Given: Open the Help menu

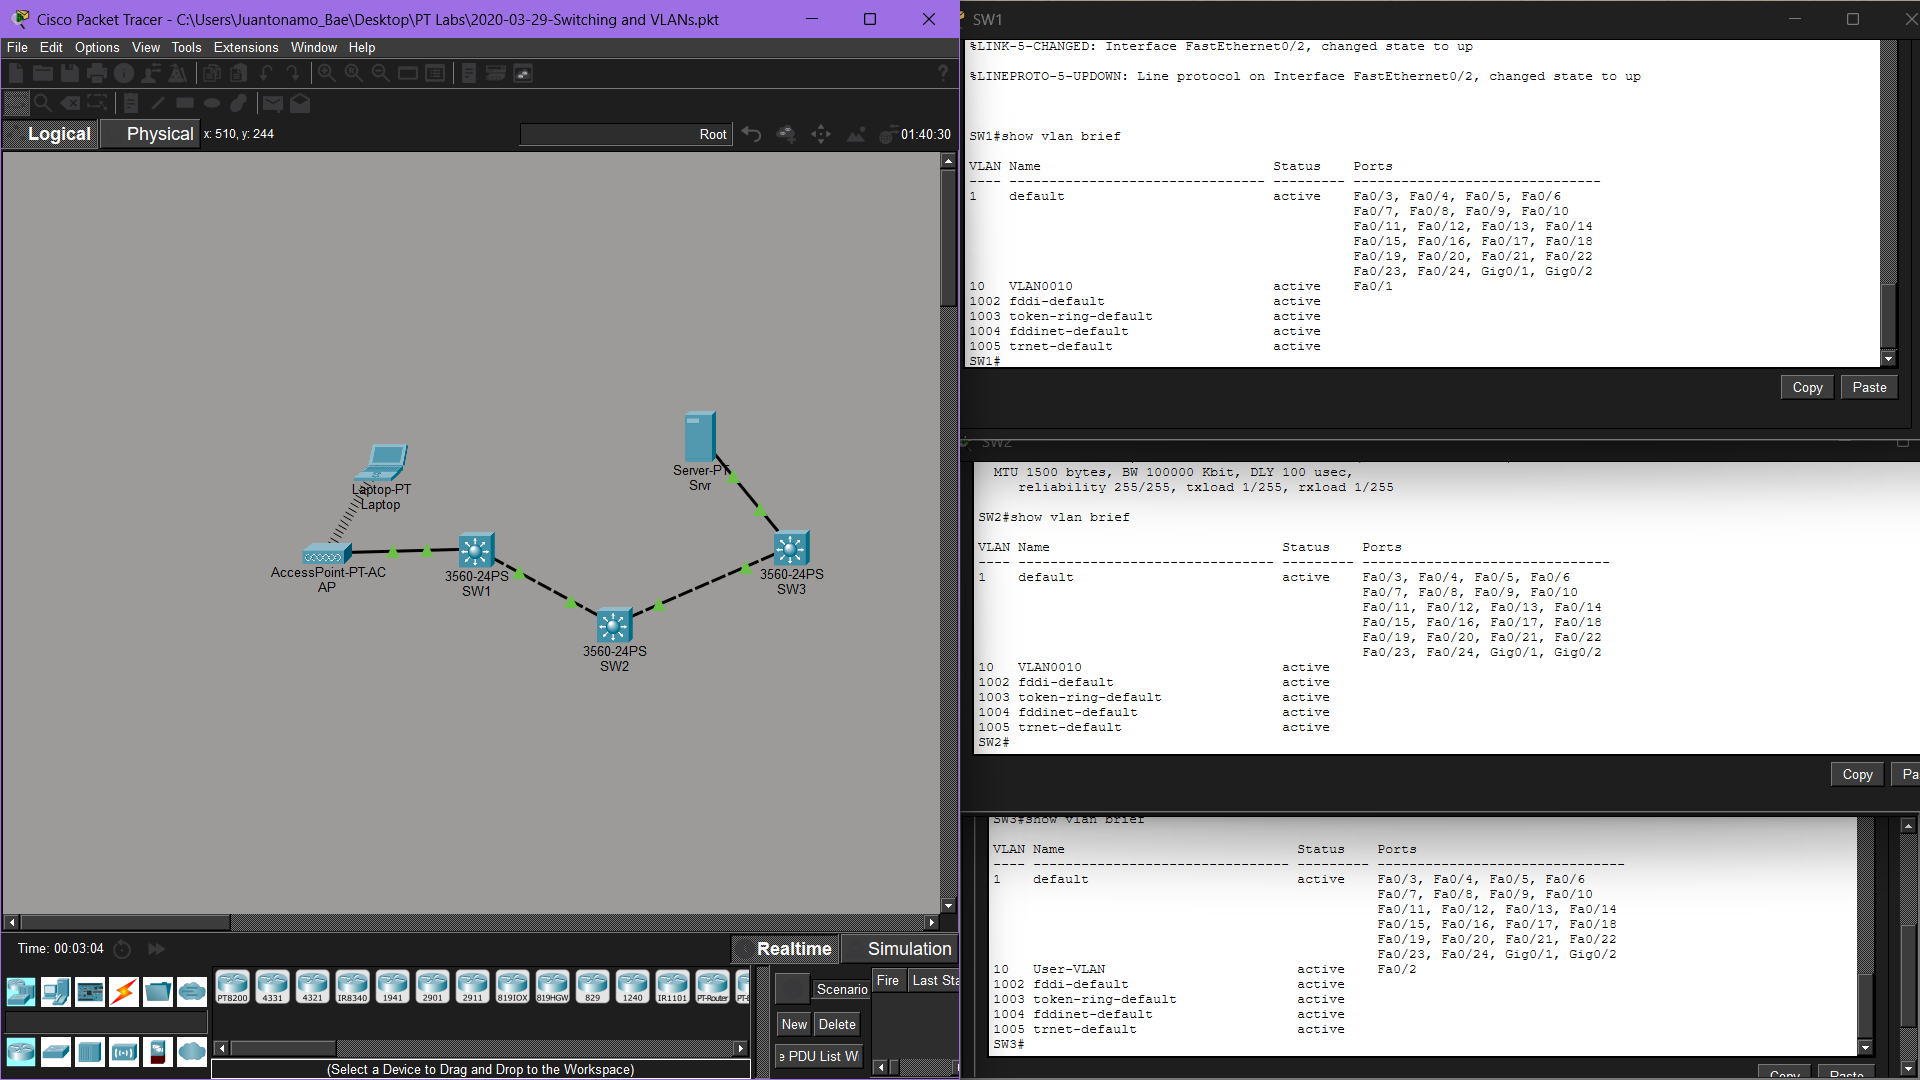Looking at the screenshot, I should pos(362,47).
